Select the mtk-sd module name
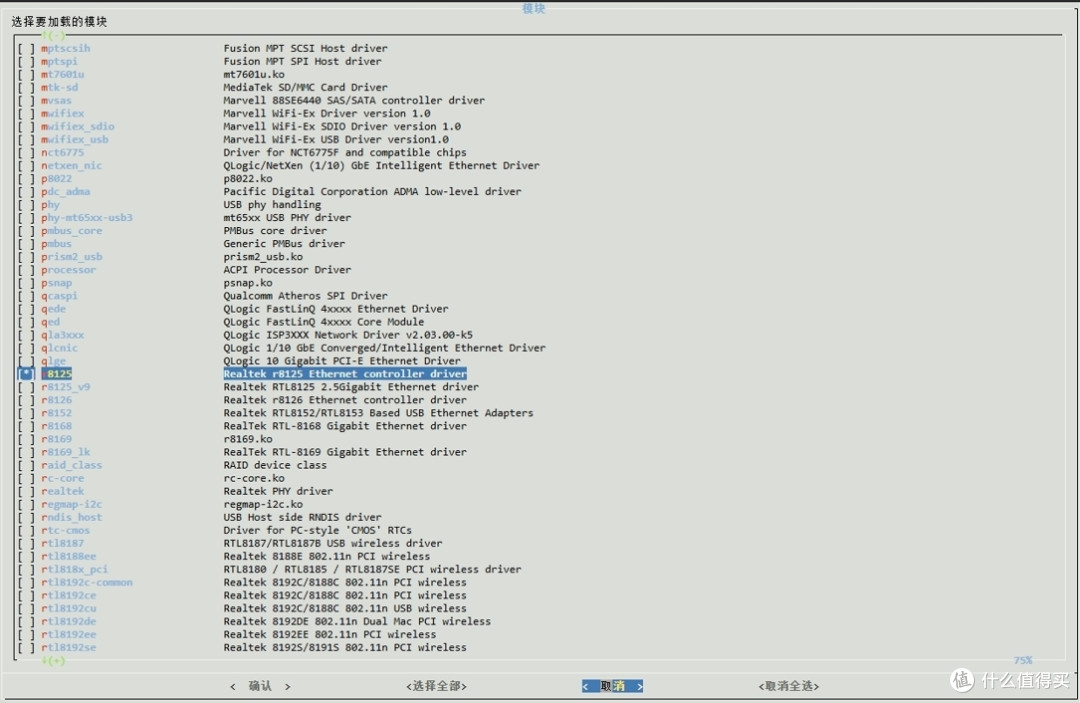1080x703 pixels. pos(59,87)
